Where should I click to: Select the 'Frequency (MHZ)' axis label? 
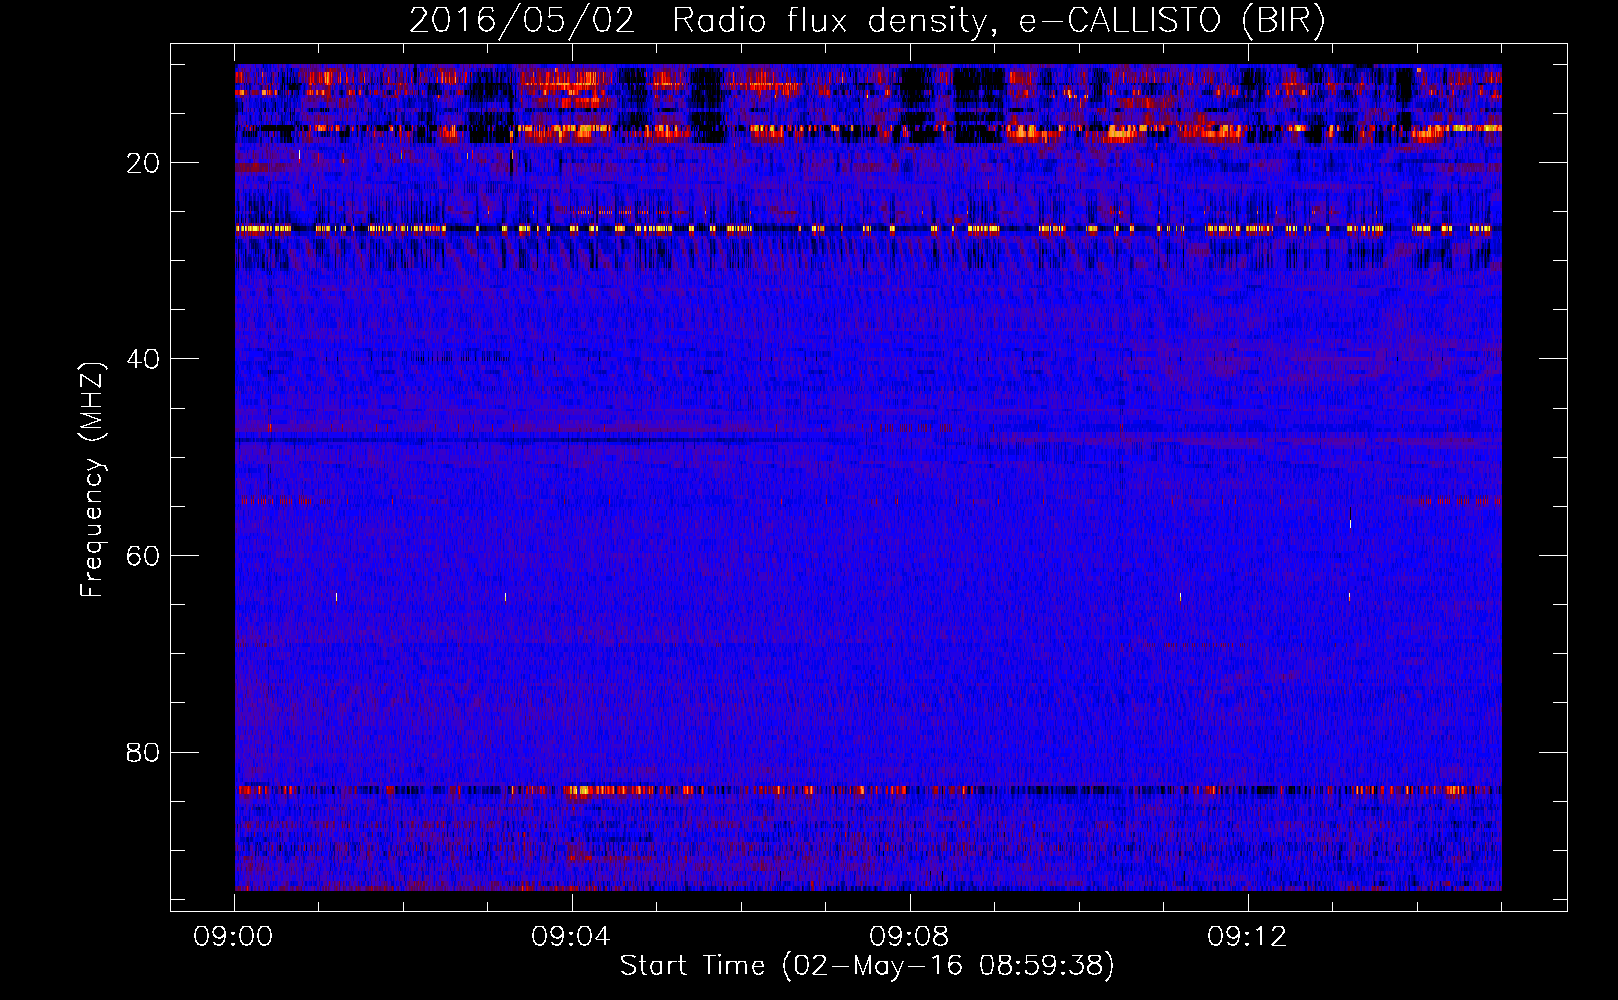tap(92, 480)
